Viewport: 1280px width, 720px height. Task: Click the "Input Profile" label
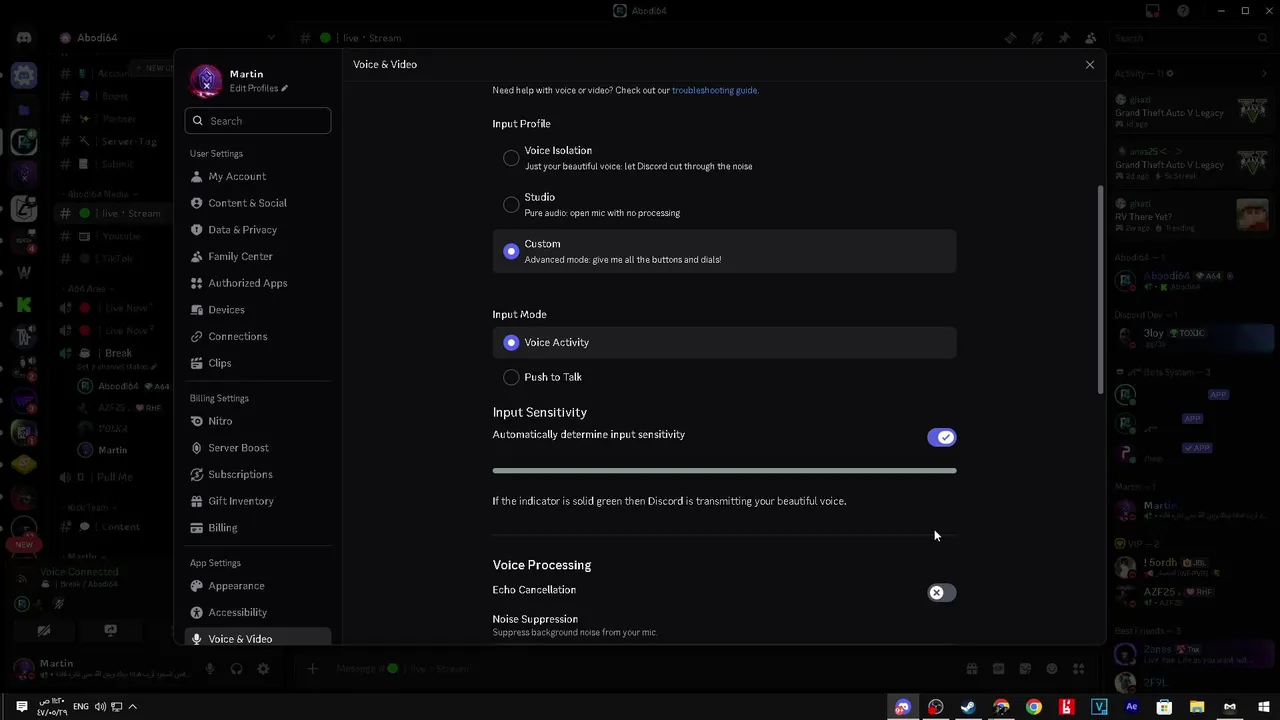click(x=521, y=124)
